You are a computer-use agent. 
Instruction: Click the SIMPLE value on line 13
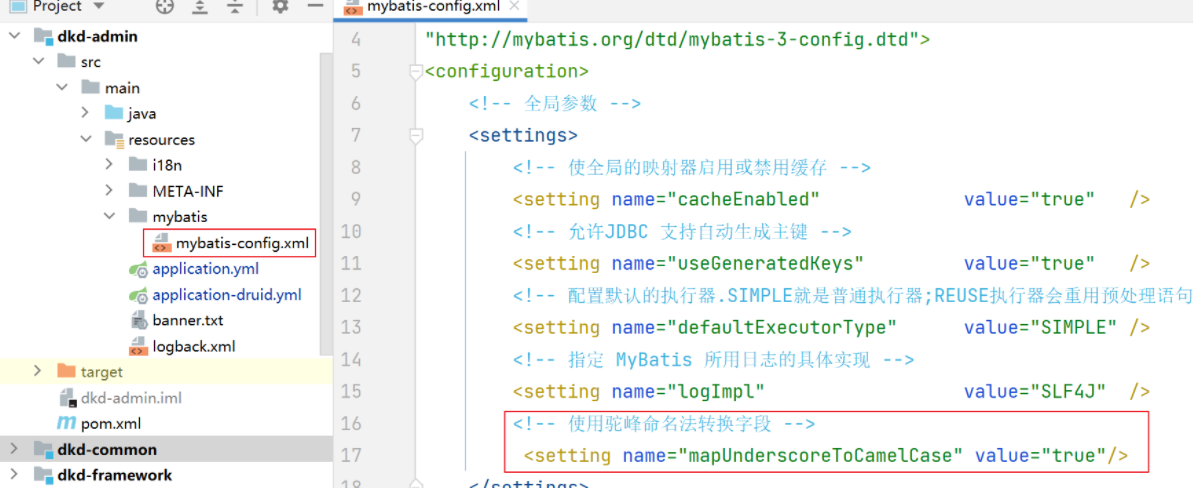(1074, 327)
